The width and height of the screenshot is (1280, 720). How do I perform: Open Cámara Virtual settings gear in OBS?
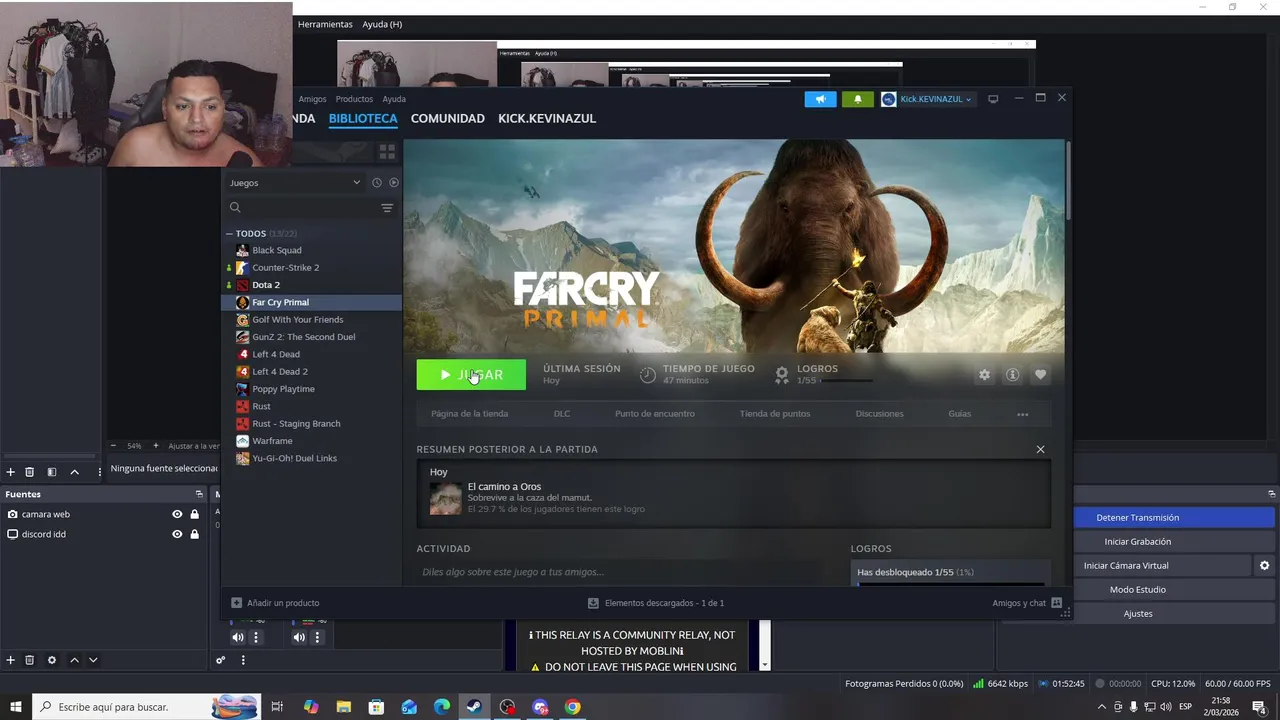click(x=1264, y=565)
